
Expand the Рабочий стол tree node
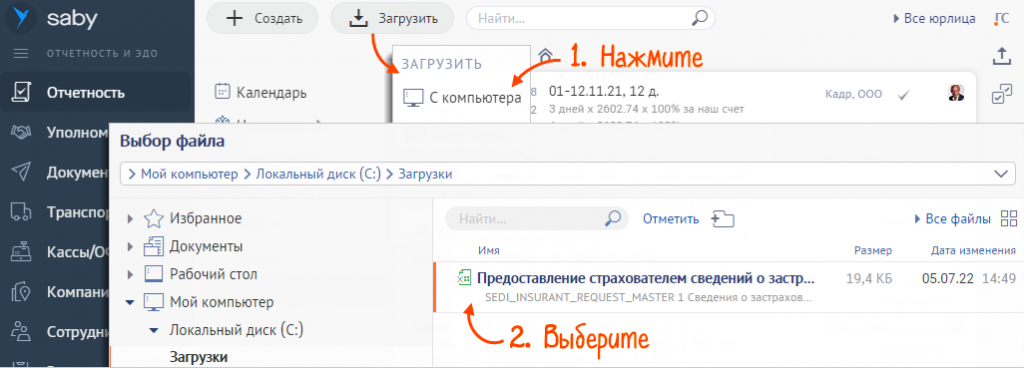[x=131, y=275]
